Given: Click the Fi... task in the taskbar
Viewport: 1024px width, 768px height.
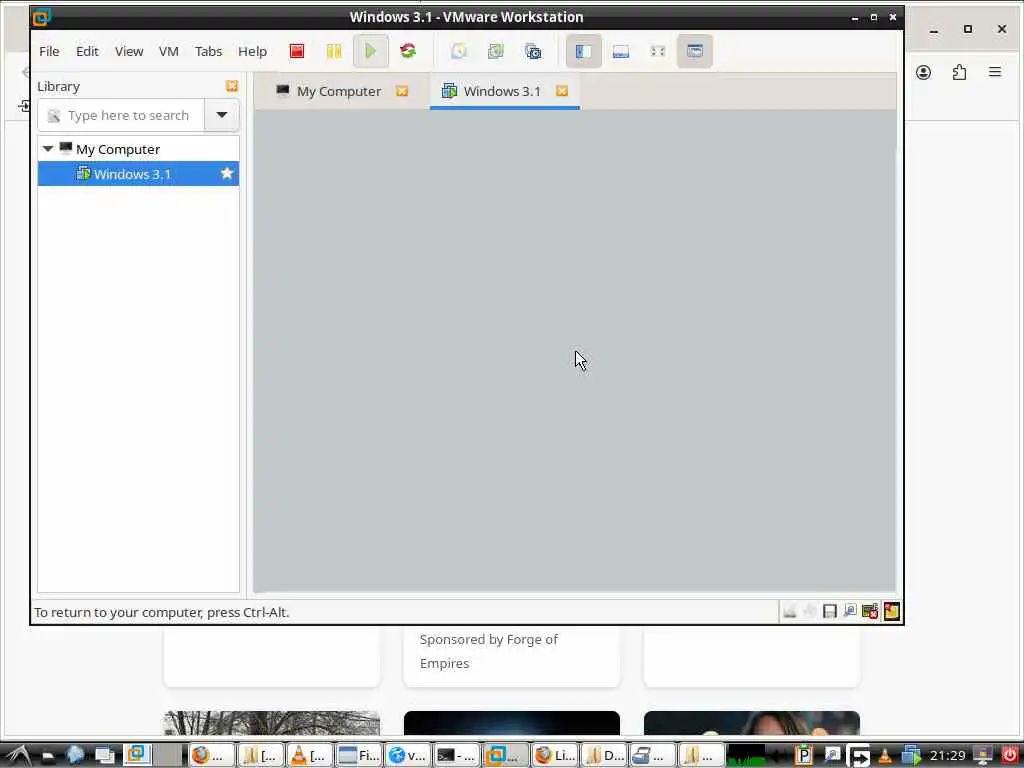Looking at the screenshot, I should tap(359, 756).
